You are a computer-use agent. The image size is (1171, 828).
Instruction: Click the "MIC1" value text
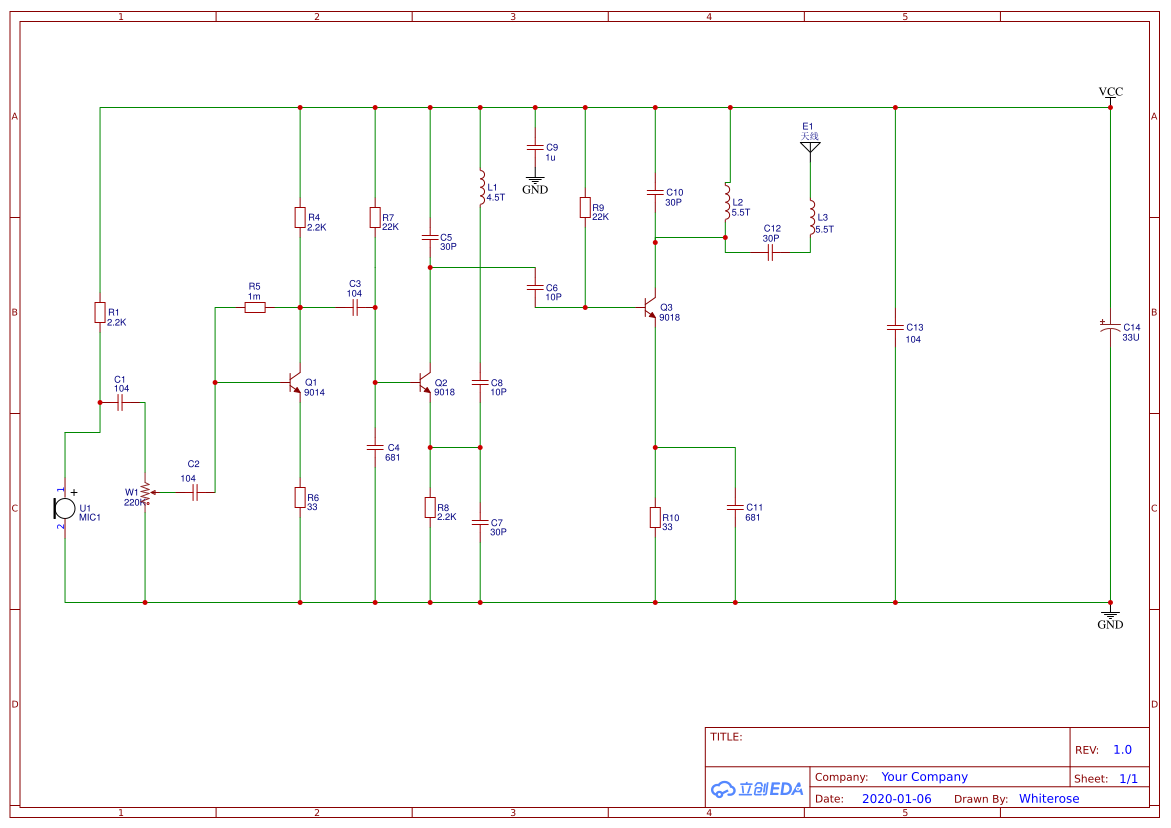click(90, 517)
